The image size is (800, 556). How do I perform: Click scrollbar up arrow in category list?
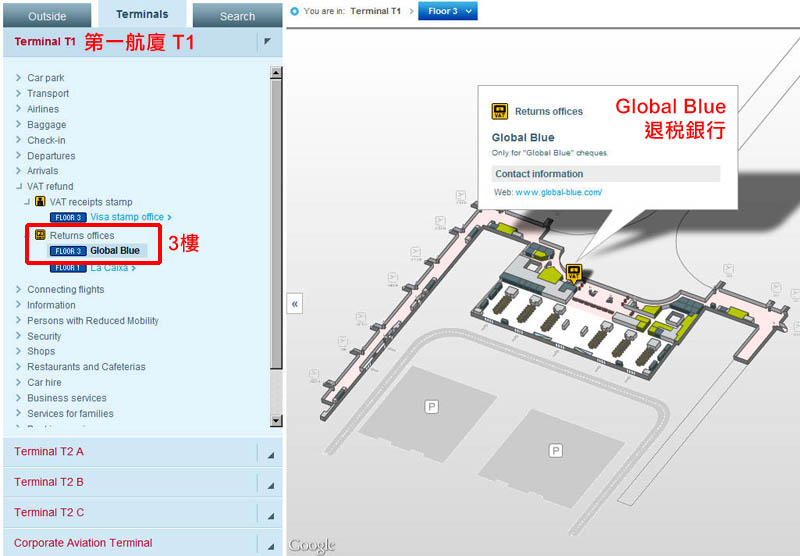tap(276, 72)
